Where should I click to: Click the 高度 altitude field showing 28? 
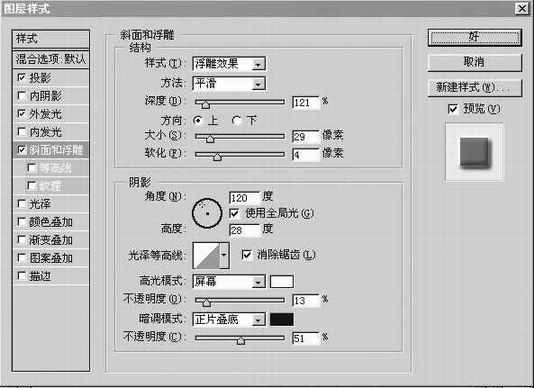click(244, 230)
